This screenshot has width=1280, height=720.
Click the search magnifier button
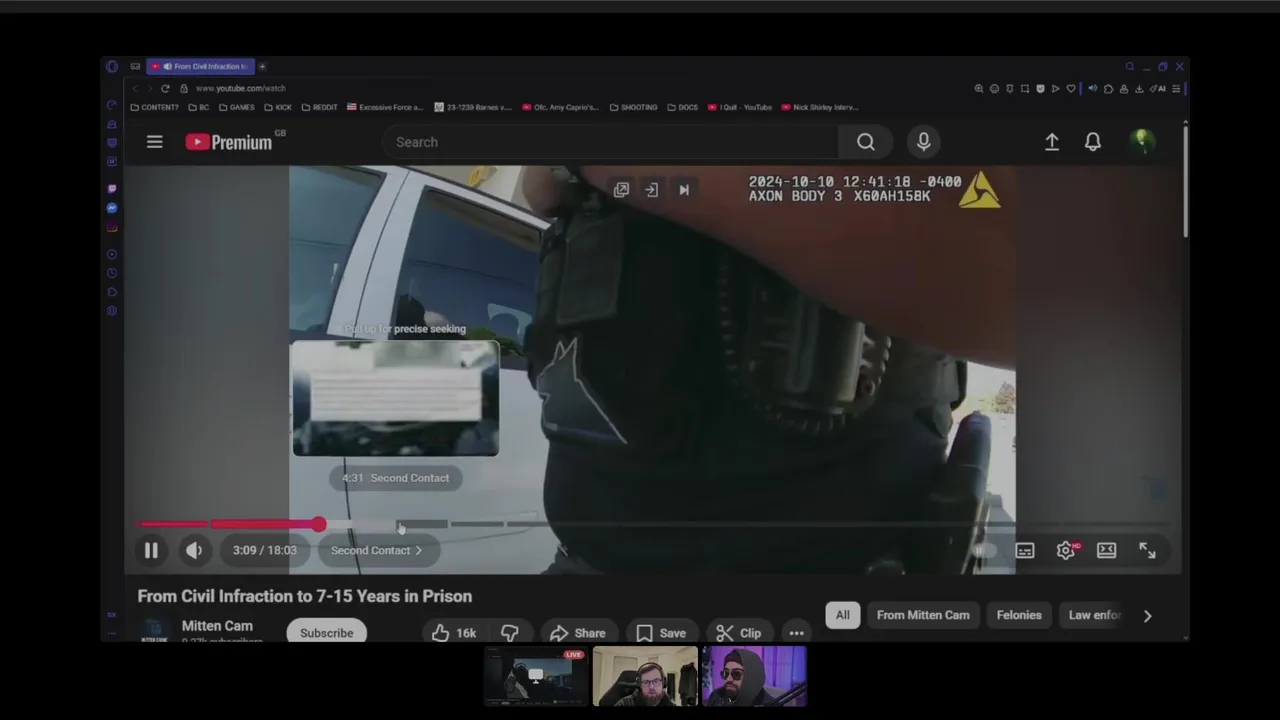(866, 142)
